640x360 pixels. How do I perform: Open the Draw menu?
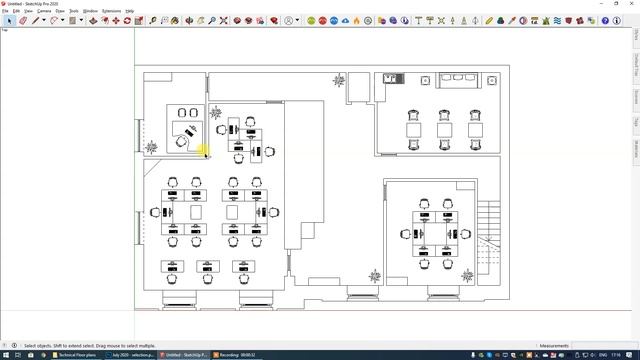[x=60, y=11]
